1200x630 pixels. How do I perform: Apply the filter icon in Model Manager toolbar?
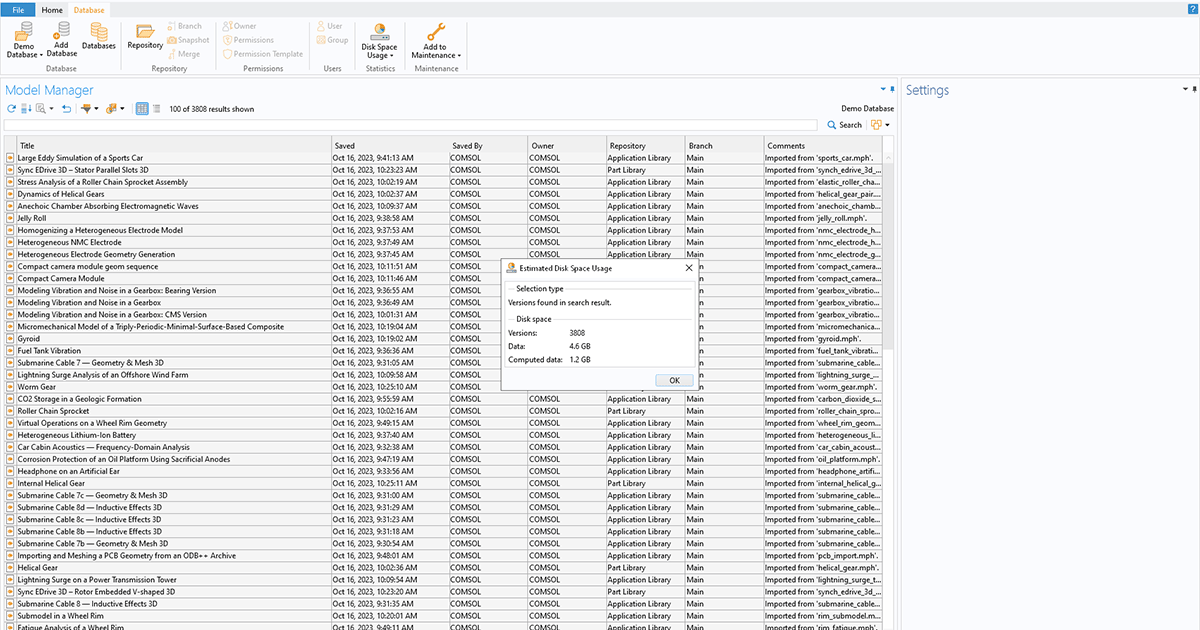click(x=88, y=109)
